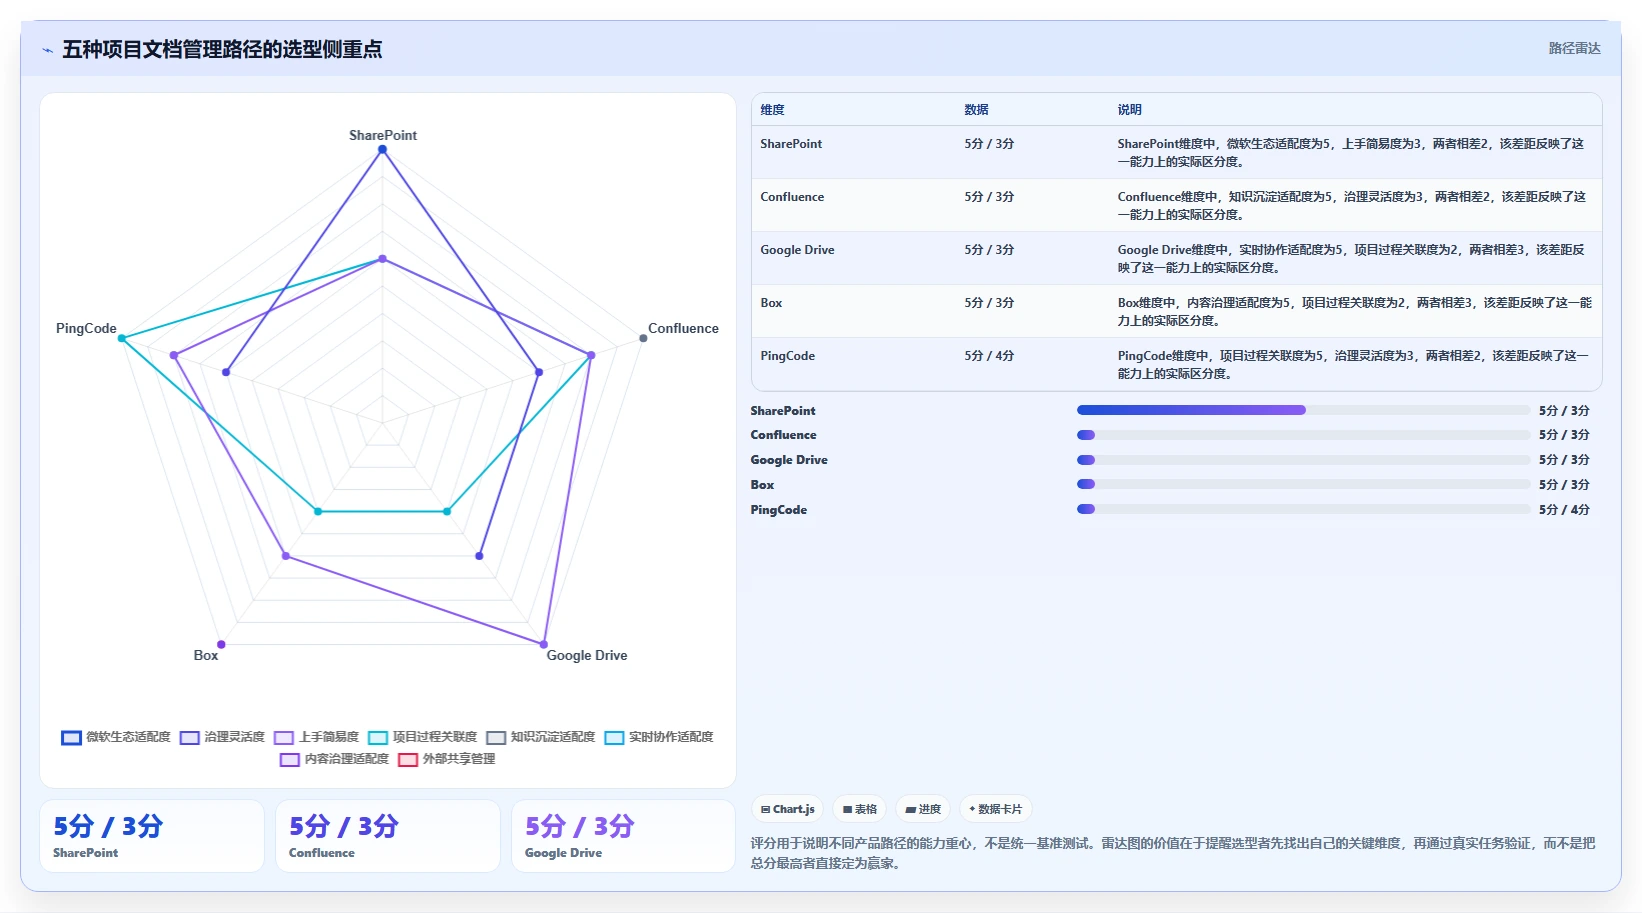Toggle 实时协作适配度 legend series
The image size is (1642, 913).
659,737
